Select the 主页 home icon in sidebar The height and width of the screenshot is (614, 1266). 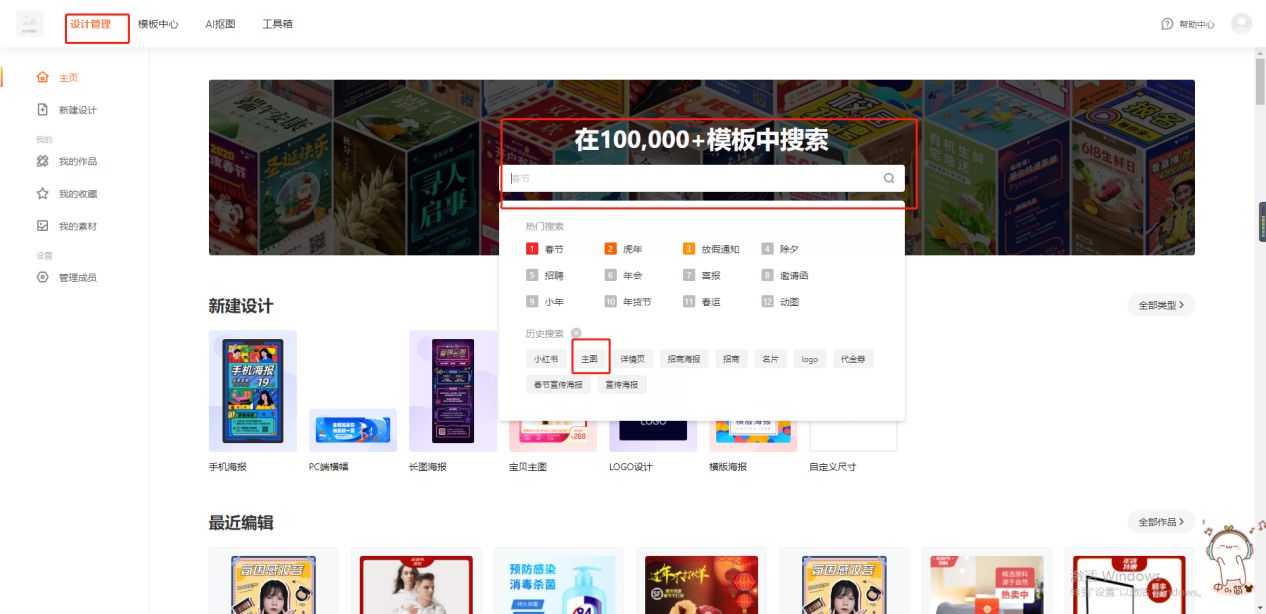pyautogui.click(x=43, y=77)
